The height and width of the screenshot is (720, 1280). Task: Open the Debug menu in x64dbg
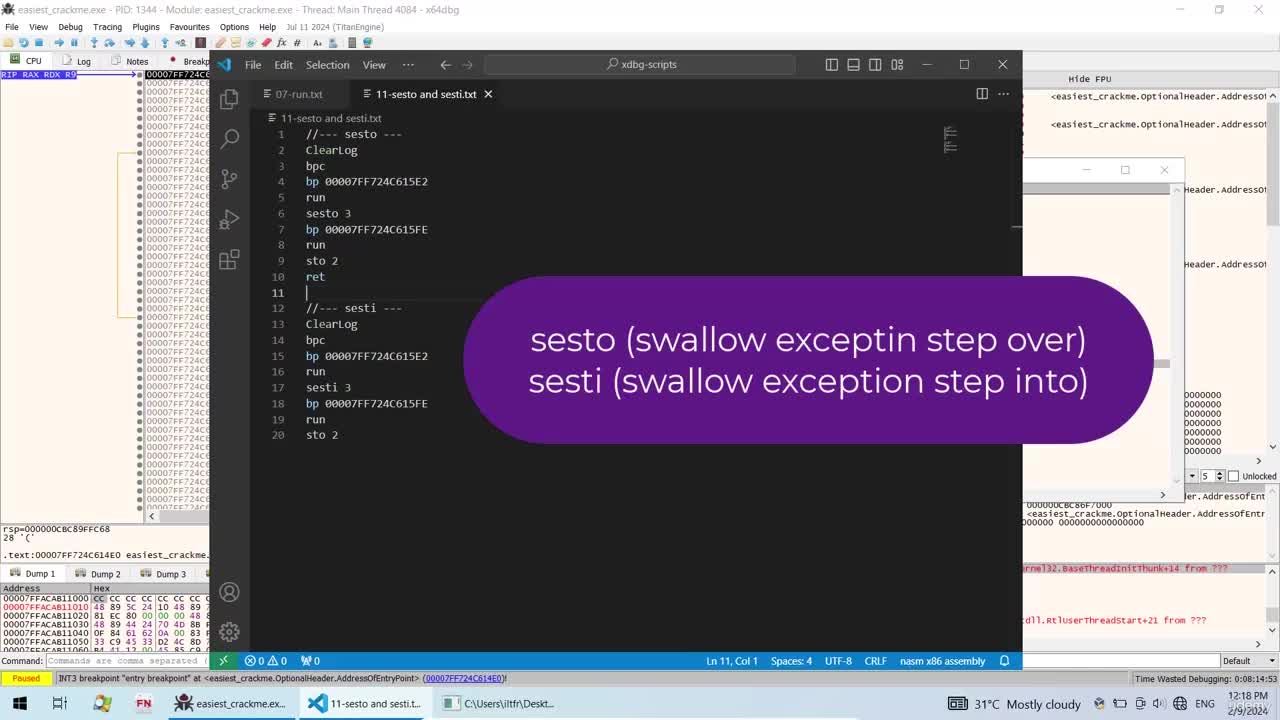70,27
